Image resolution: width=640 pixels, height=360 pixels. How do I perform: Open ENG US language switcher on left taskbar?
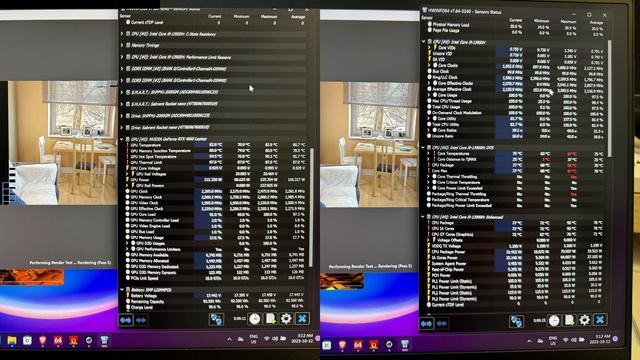point(253,339)
